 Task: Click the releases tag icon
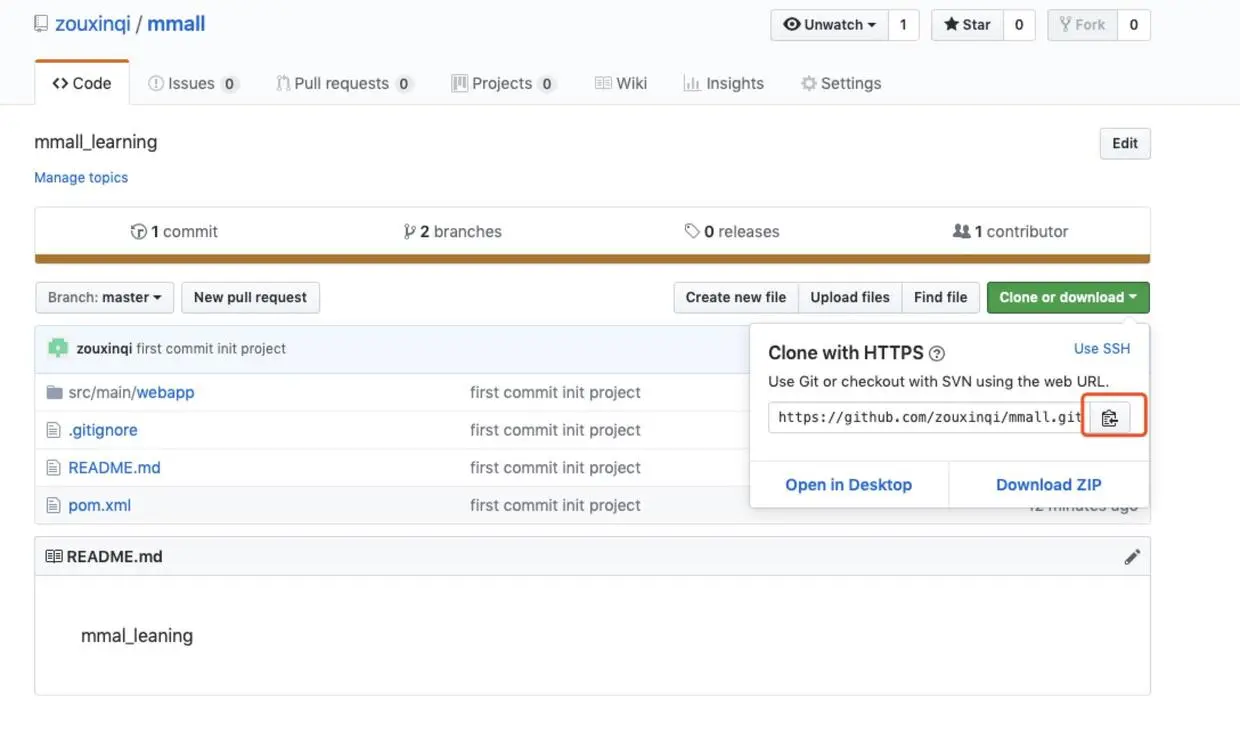691,232
